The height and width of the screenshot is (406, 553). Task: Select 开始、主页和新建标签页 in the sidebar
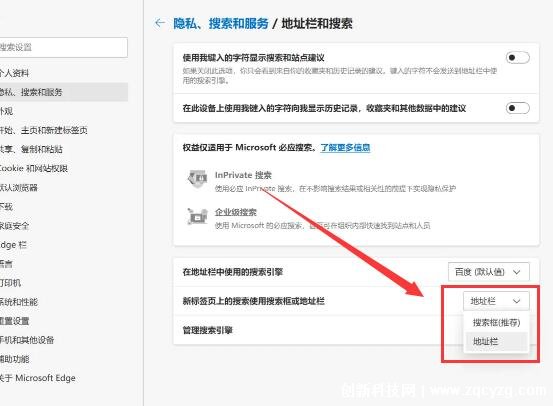click(x=63, y=130)
